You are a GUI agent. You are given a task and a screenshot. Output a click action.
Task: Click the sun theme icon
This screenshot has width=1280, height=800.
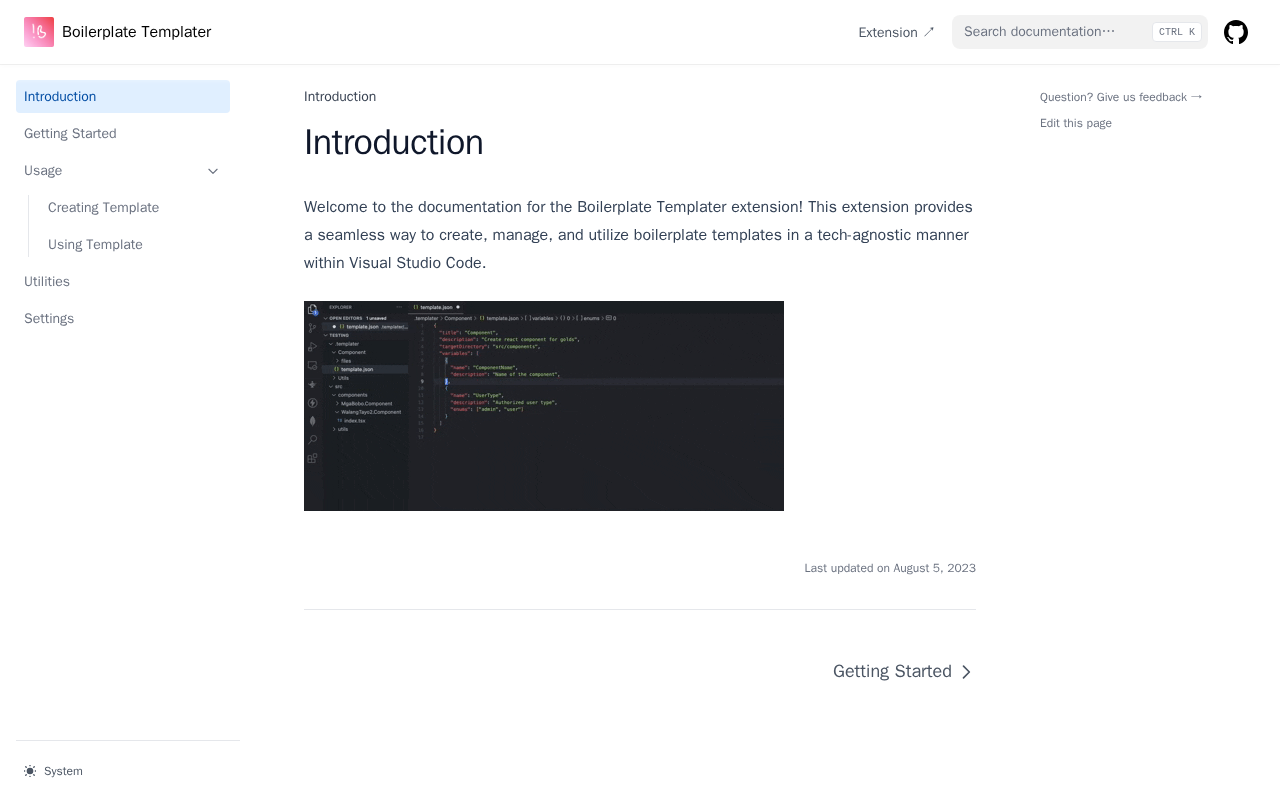[x=30, y=771]
